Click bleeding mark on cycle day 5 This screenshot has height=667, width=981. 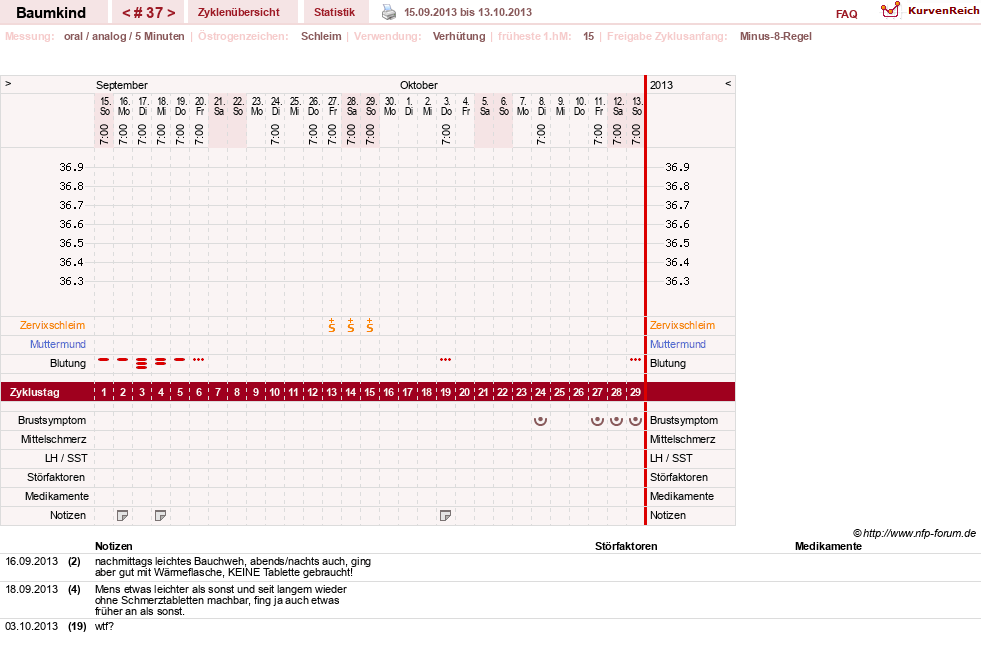(x=180, y=360)
